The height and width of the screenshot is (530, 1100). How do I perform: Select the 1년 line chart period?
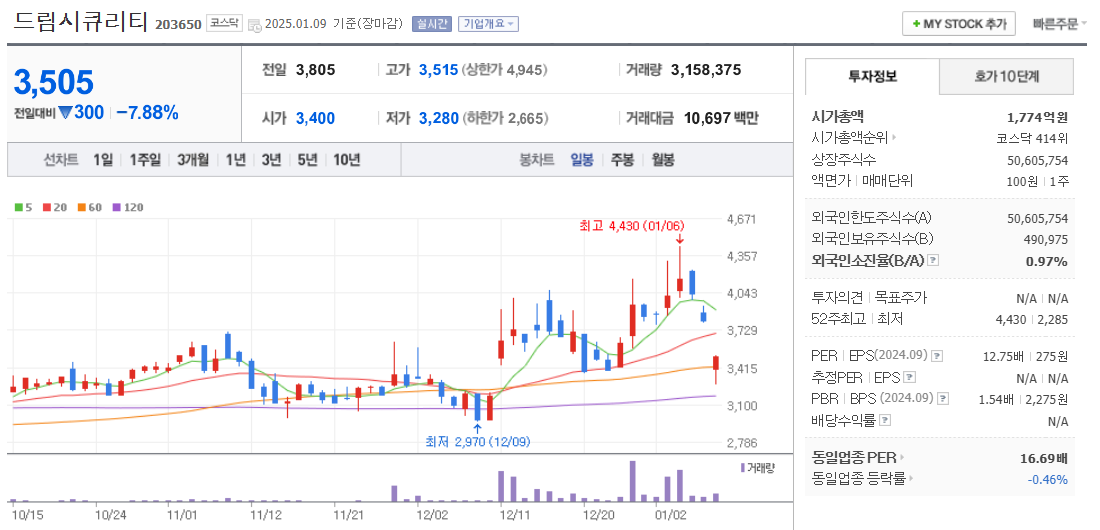coord(235,160)
